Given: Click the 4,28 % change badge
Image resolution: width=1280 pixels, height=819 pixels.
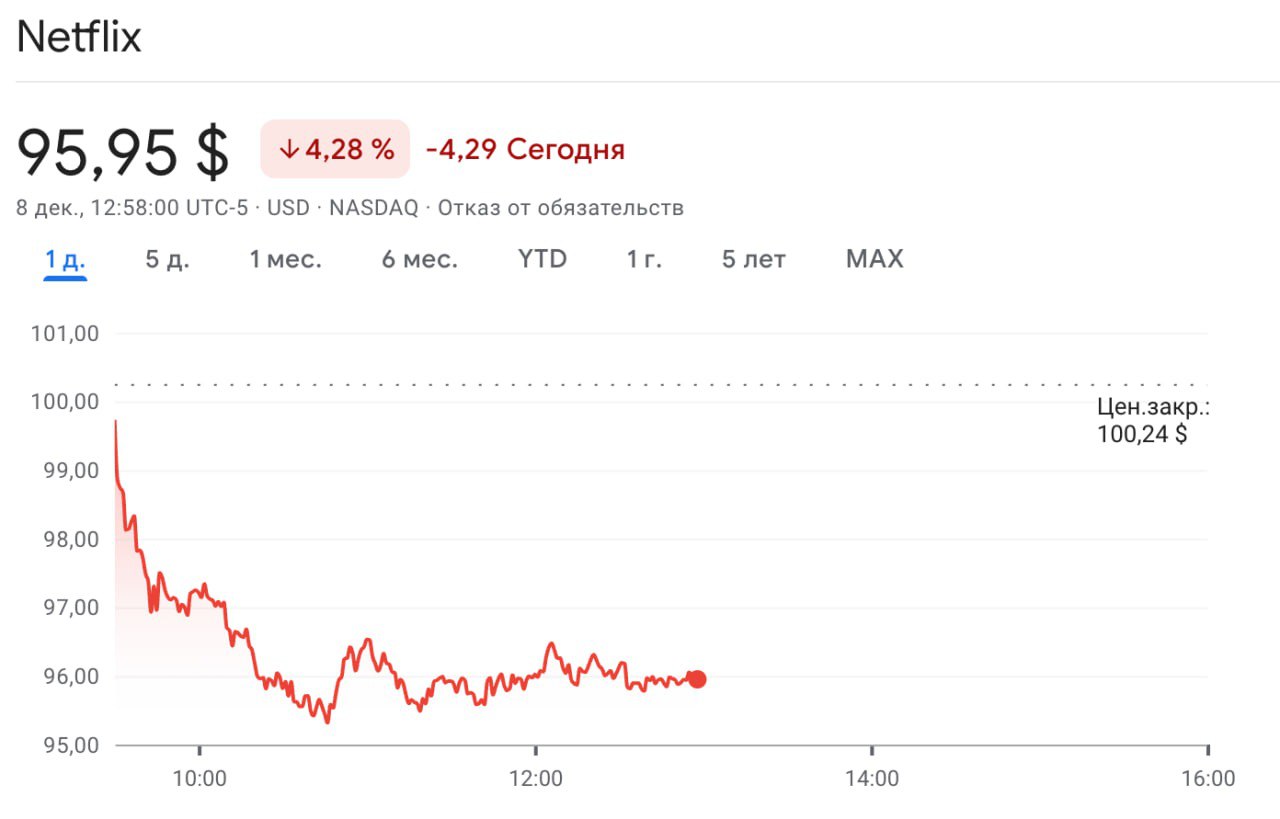Looking at the screenshot, I should [x=336, y=150].
